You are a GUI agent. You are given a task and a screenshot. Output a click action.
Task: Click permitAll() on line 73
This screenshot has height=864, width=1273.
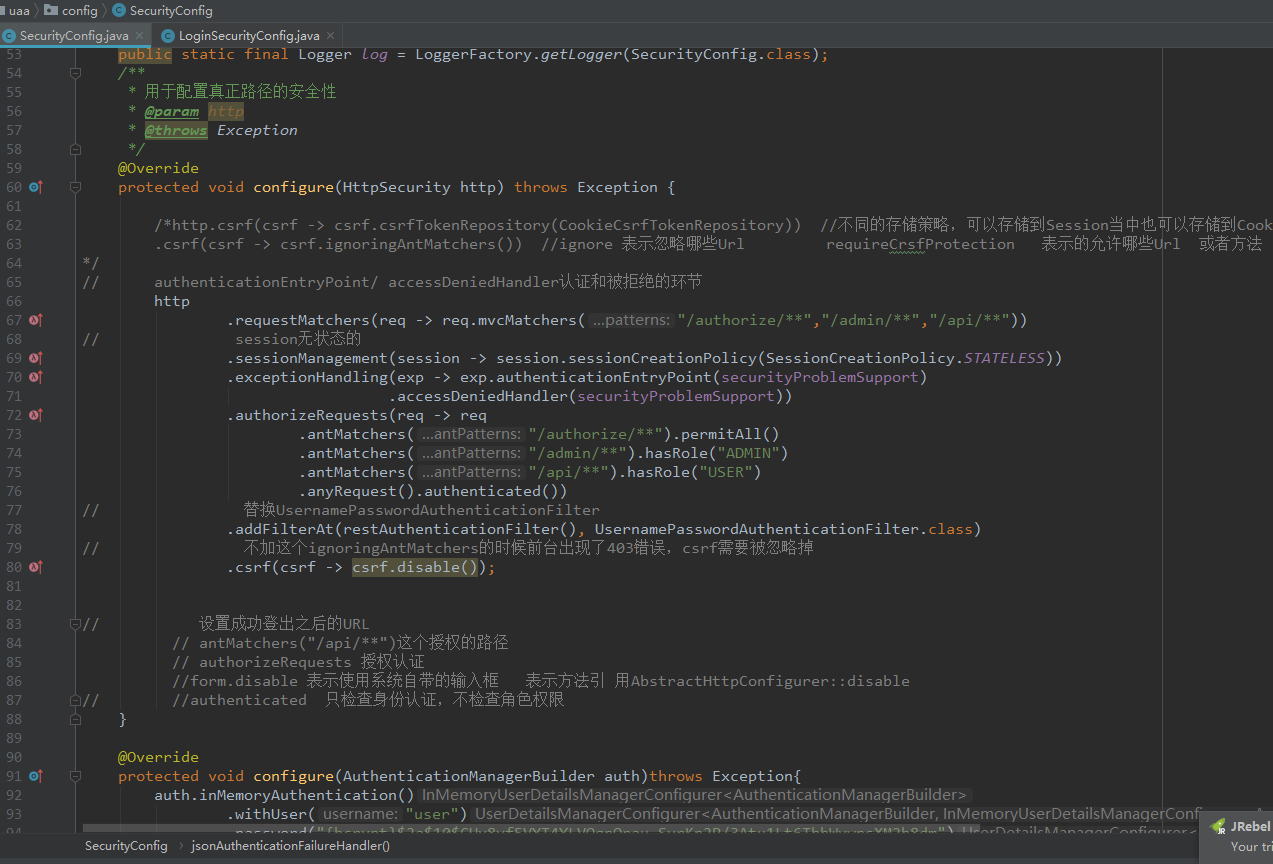730,434
